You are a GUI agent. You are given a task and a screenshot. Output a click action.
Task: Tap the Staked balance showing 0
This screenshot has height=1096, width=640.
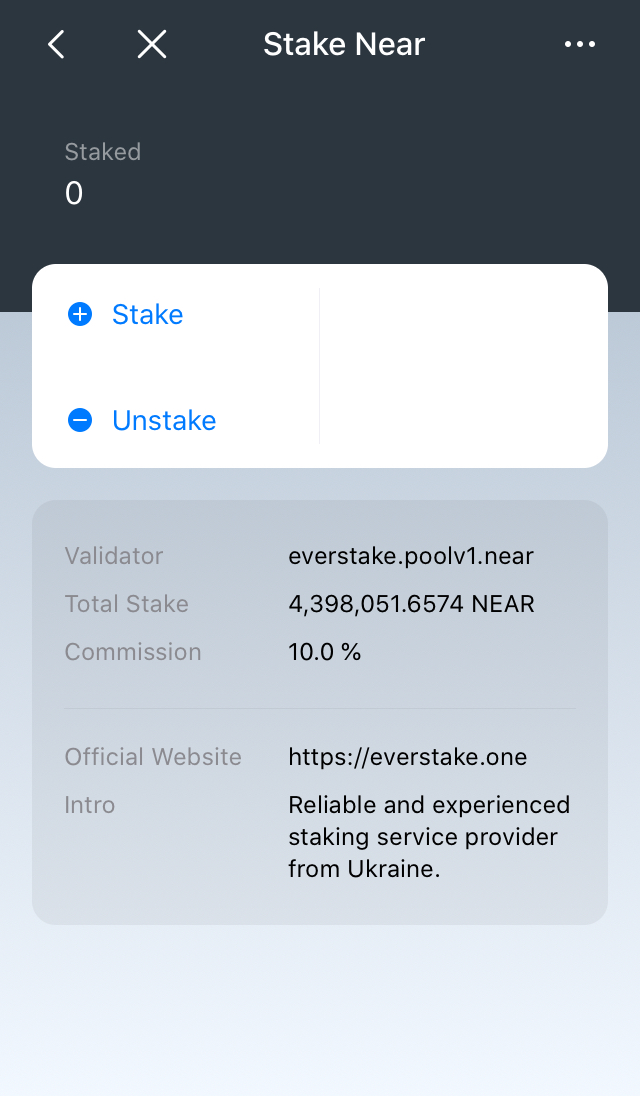coord(73,193)
